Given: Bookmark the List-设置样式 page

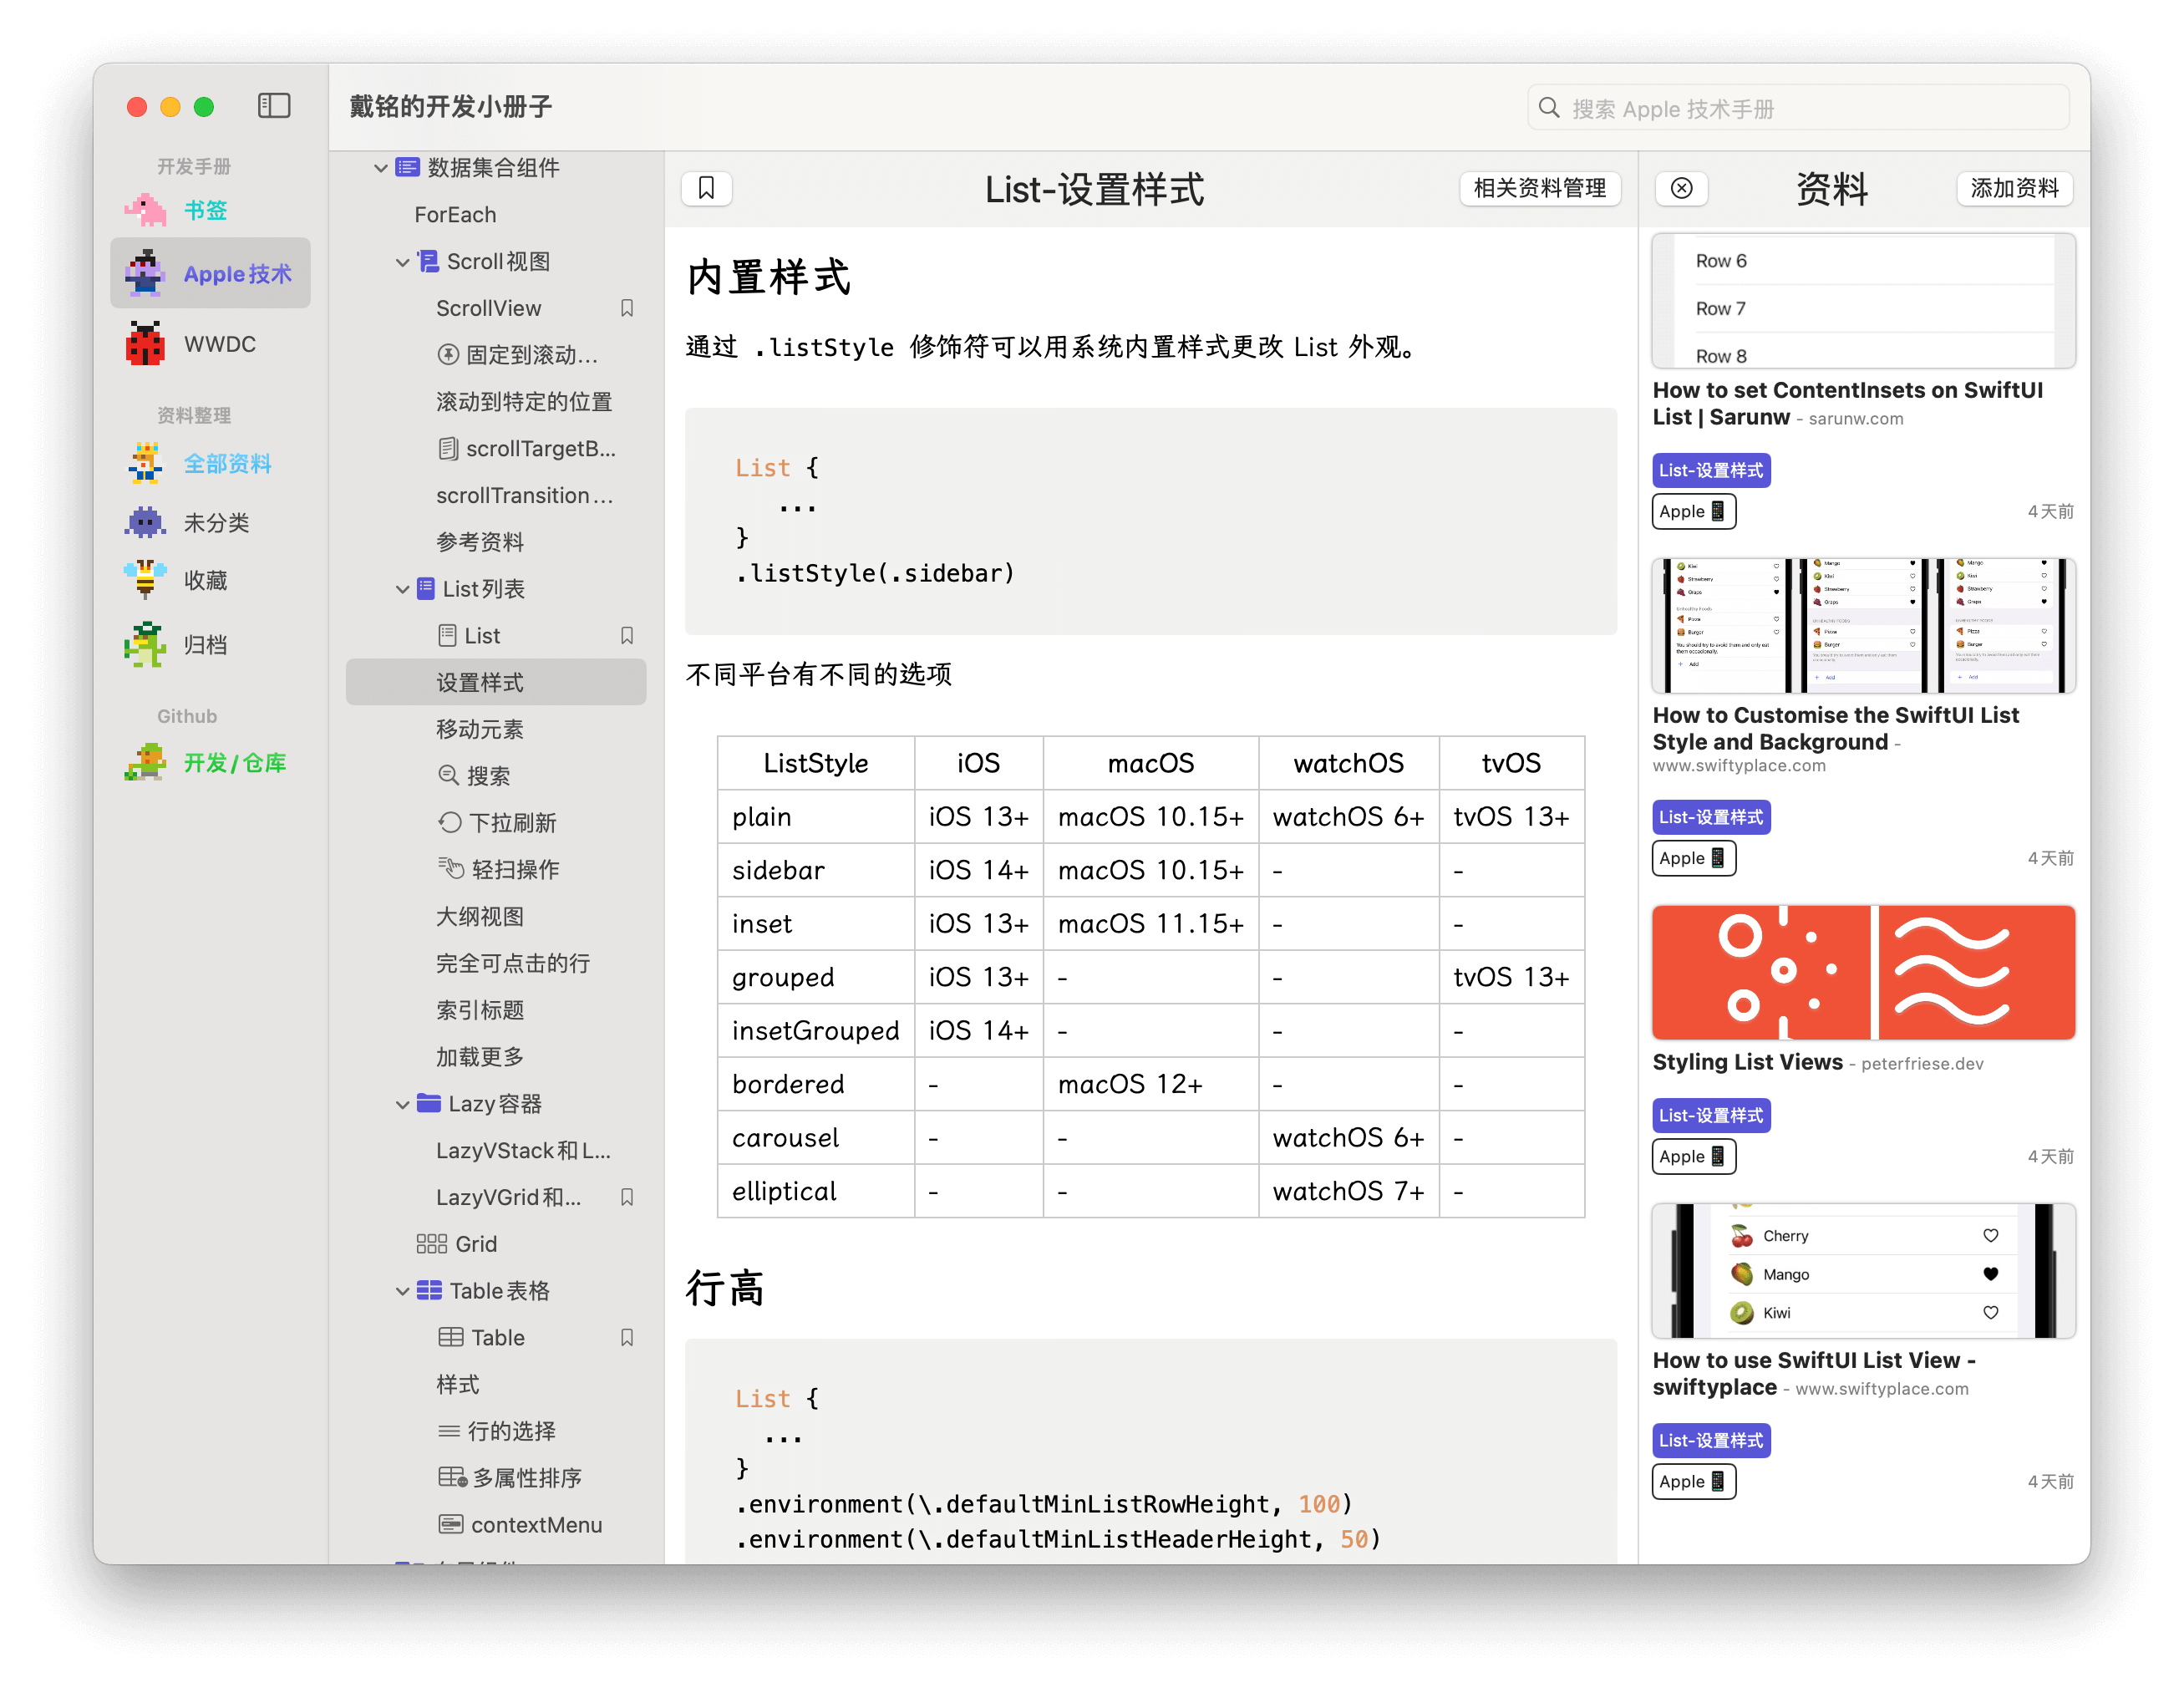Looking at the screenshot, I should click(706, 188).
